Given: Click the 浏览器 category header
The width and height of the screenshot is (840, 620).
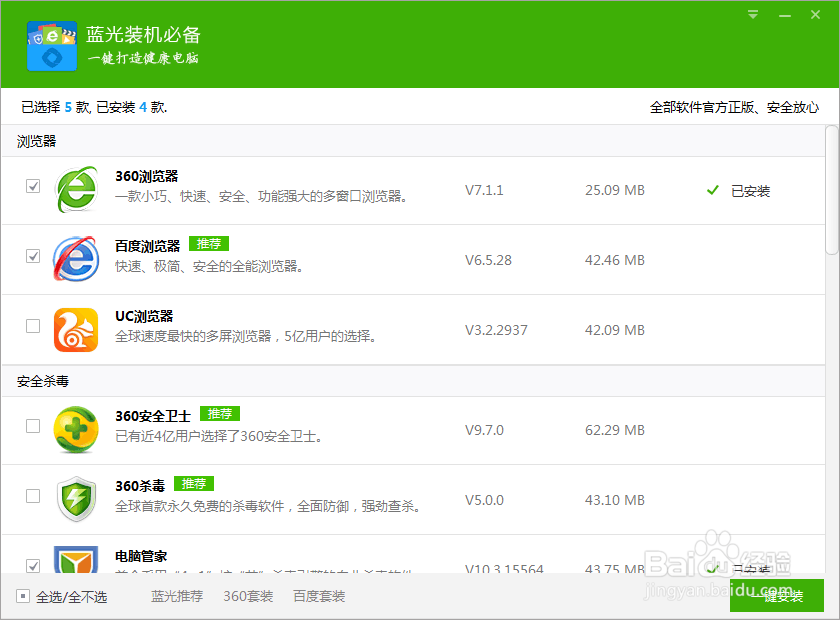Looking at the screenshot, I should tap(36, 141).
